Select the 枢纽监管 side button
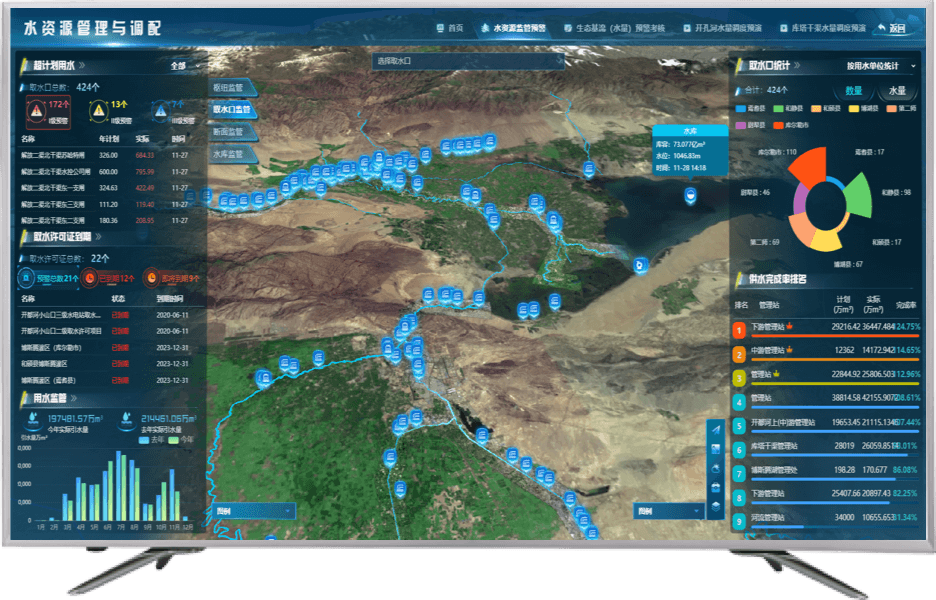 (x=233, y=88)
